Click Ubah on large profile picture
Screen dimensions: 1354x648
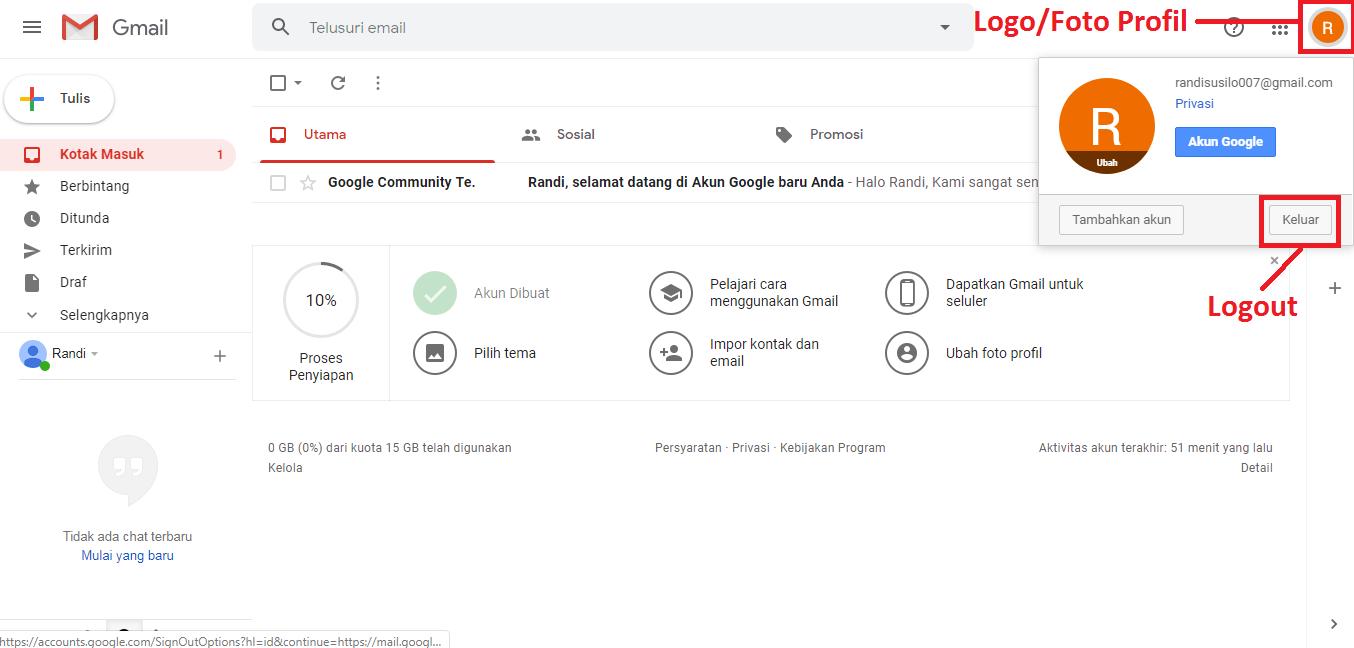[x=1107, y=163]
